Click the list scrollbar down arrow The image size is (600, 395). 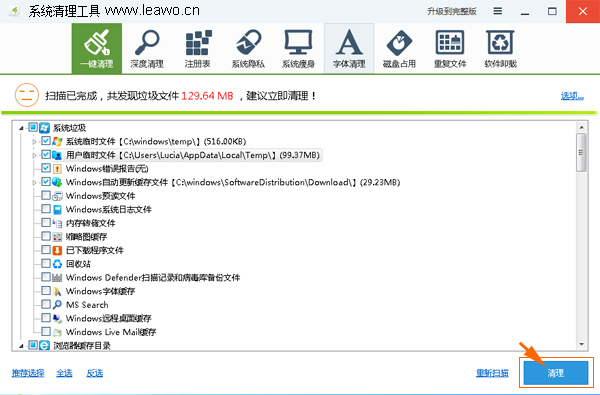pyautogui.click(x=582, y=345)
